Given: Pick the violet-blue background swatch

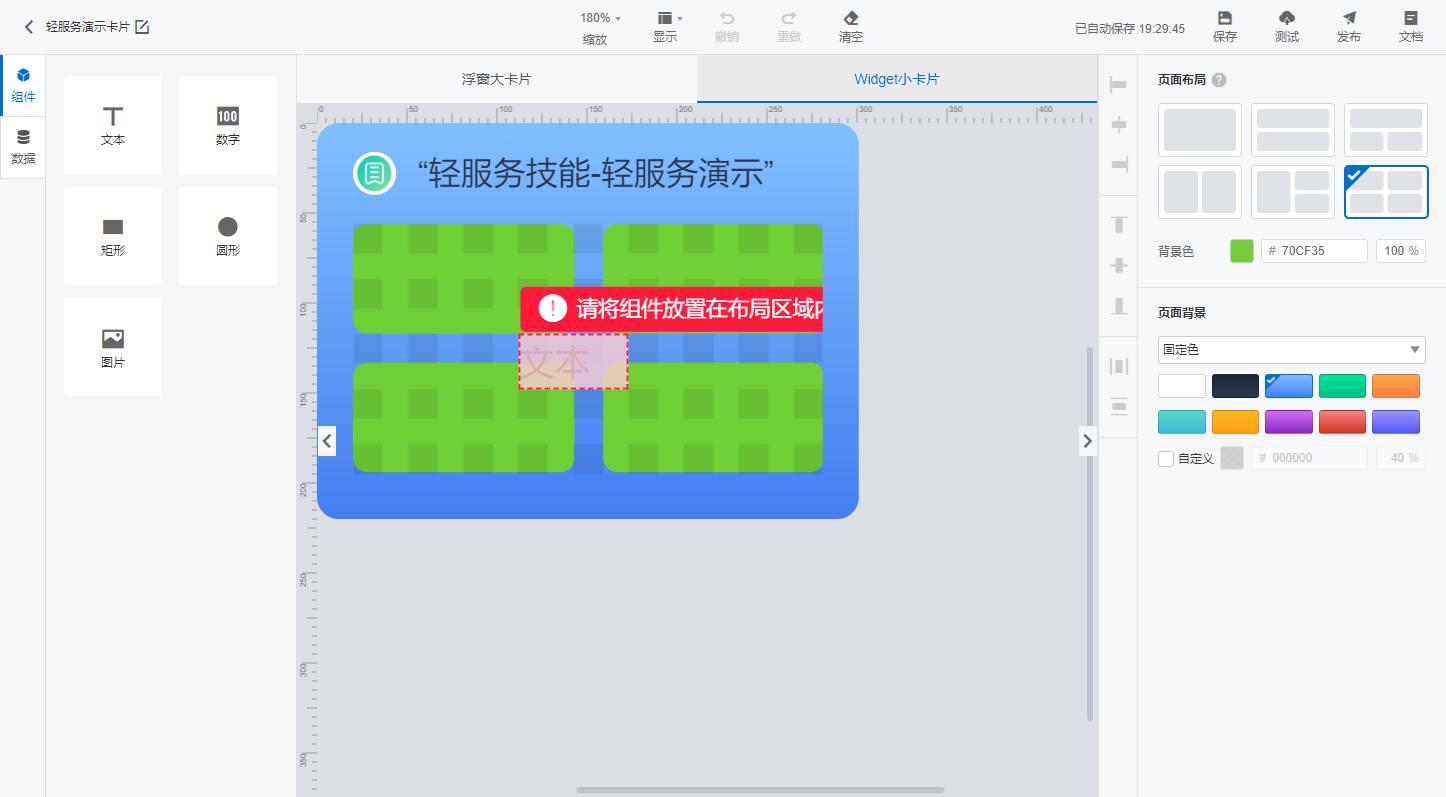Looking at the screenshot, I should pyautogui.click(x=1396, y=422).
